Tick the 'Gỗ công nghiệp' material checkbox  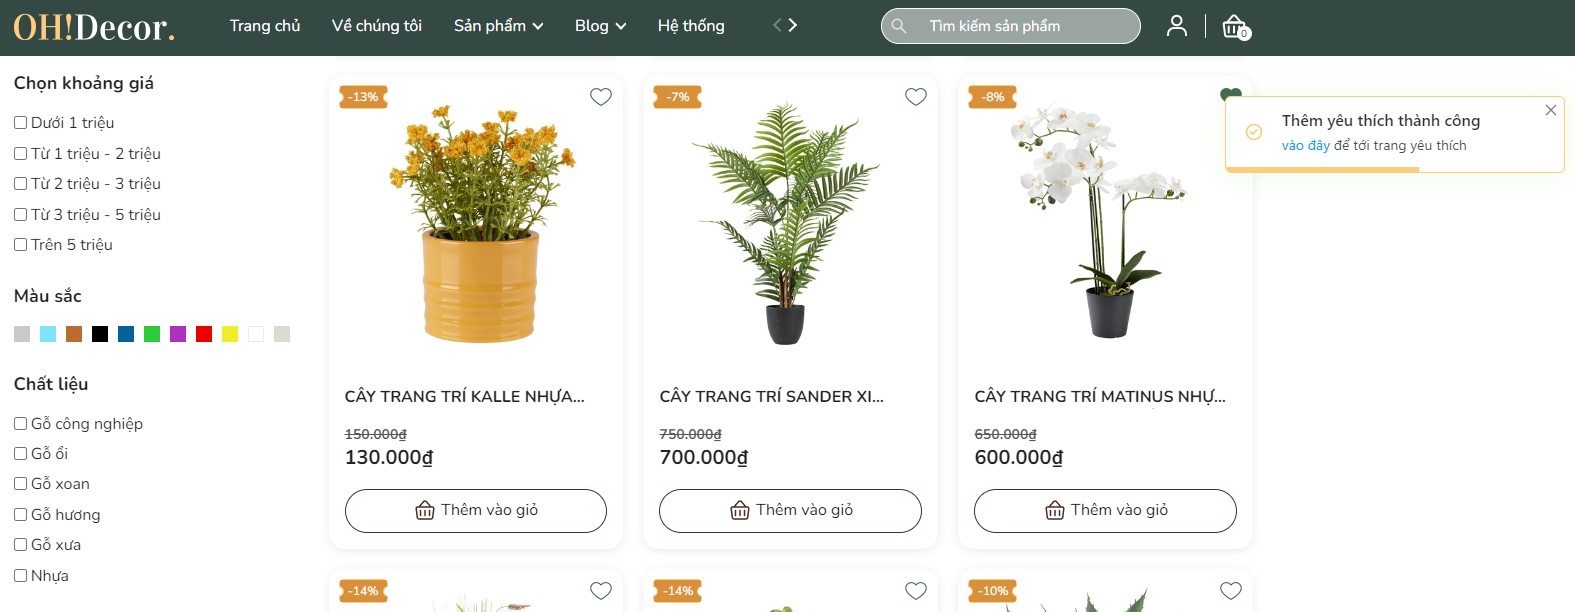pos(20,424)
